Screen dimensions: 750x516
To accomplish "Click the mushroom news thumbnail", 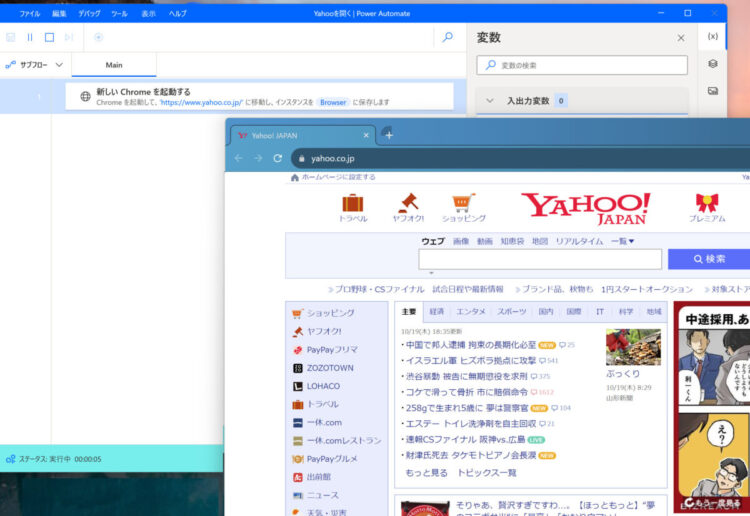I will pos(633,347).
